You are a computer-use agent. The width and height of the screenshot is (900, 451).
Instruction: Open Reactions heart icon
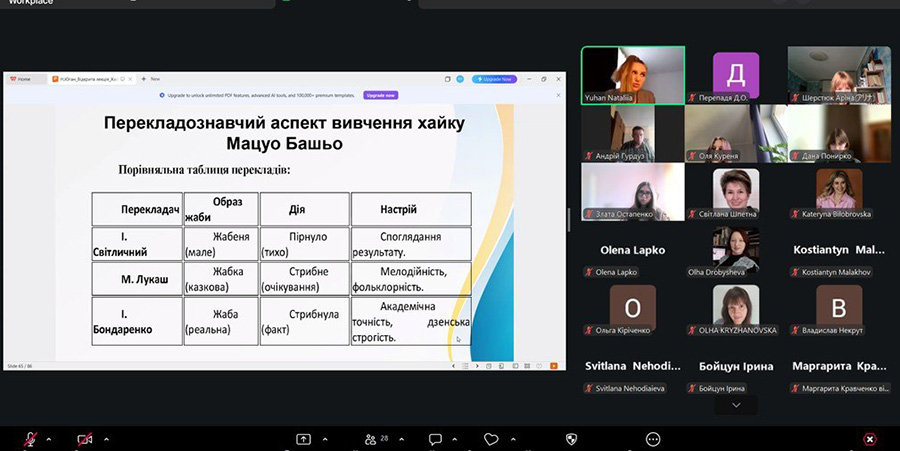point(491,440)
